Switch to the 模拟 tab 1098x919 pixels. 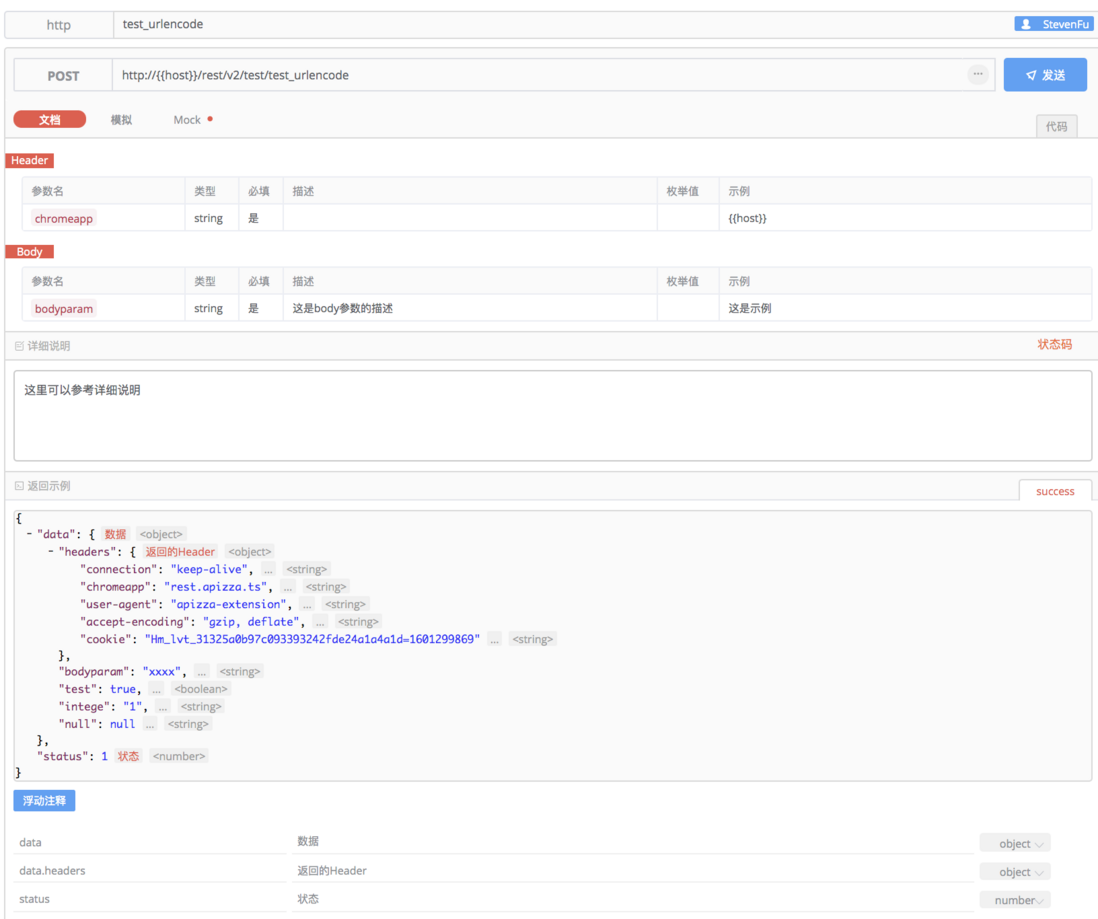pos(121,120)
